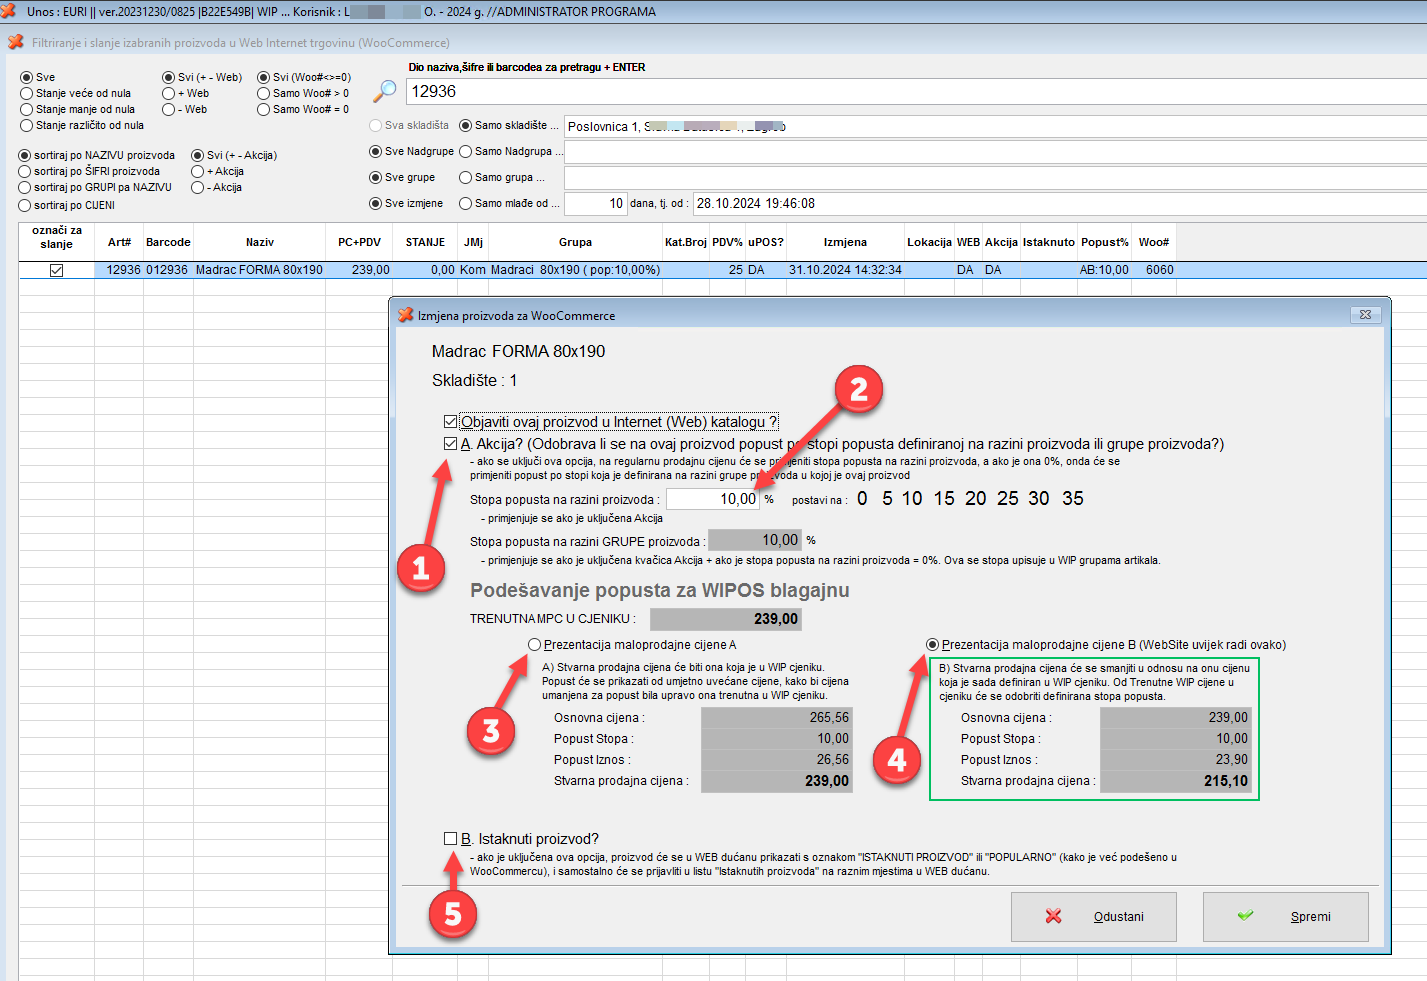Click the Naziv column header
The image size is (1427, 981).
click(x=259, y=242)
